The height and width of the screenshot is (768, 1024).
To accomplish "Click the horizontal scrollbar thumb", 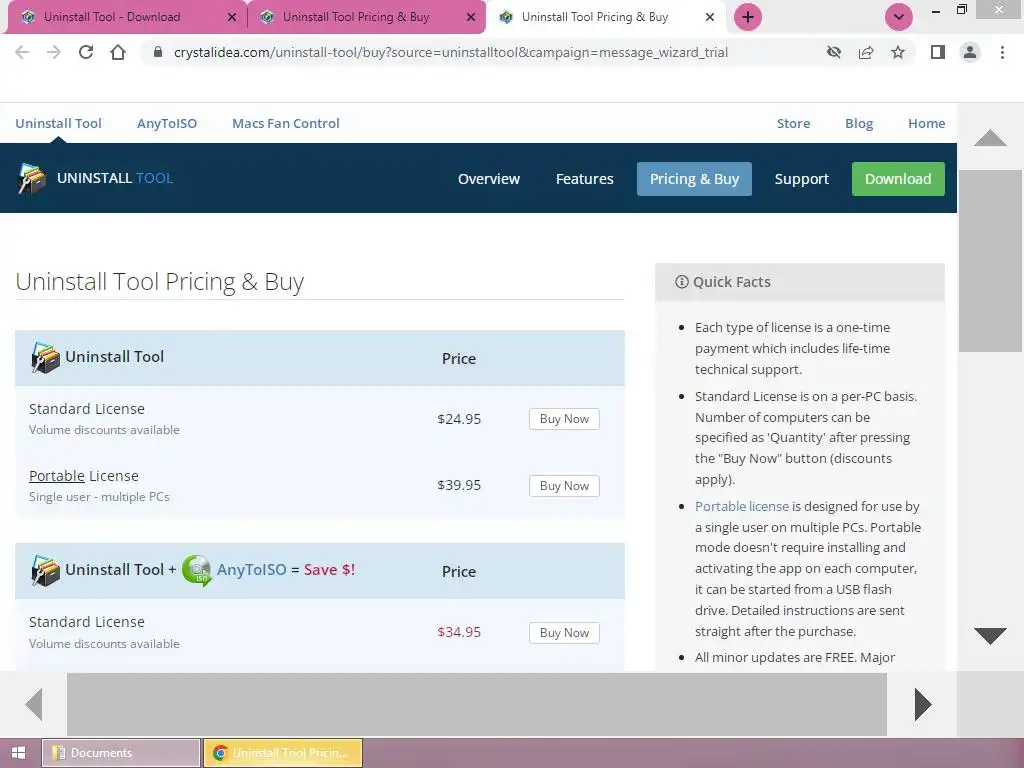I will pyautogui.click(x=477, y=704).
